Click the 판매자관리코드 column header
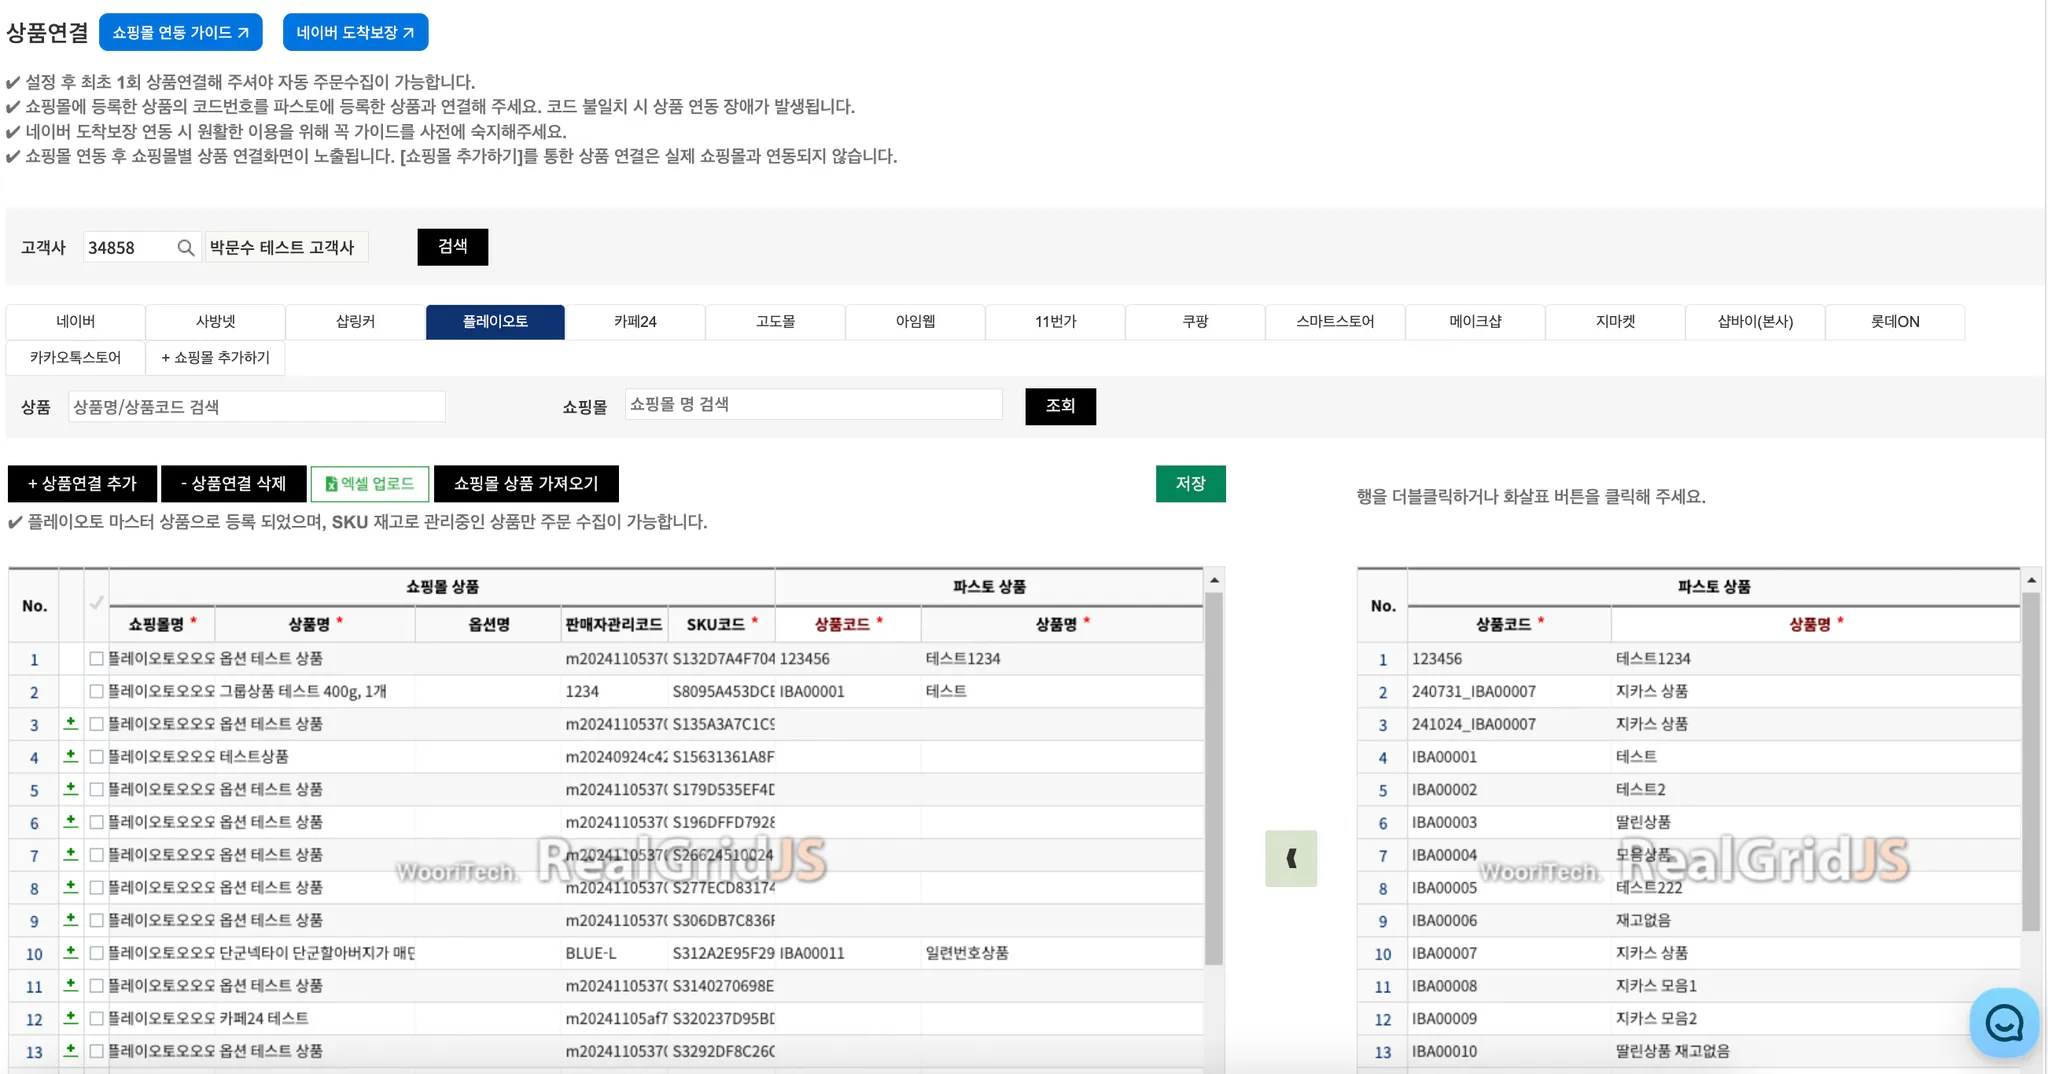This screenshot has width=2048, height=1074. point(616,624)
